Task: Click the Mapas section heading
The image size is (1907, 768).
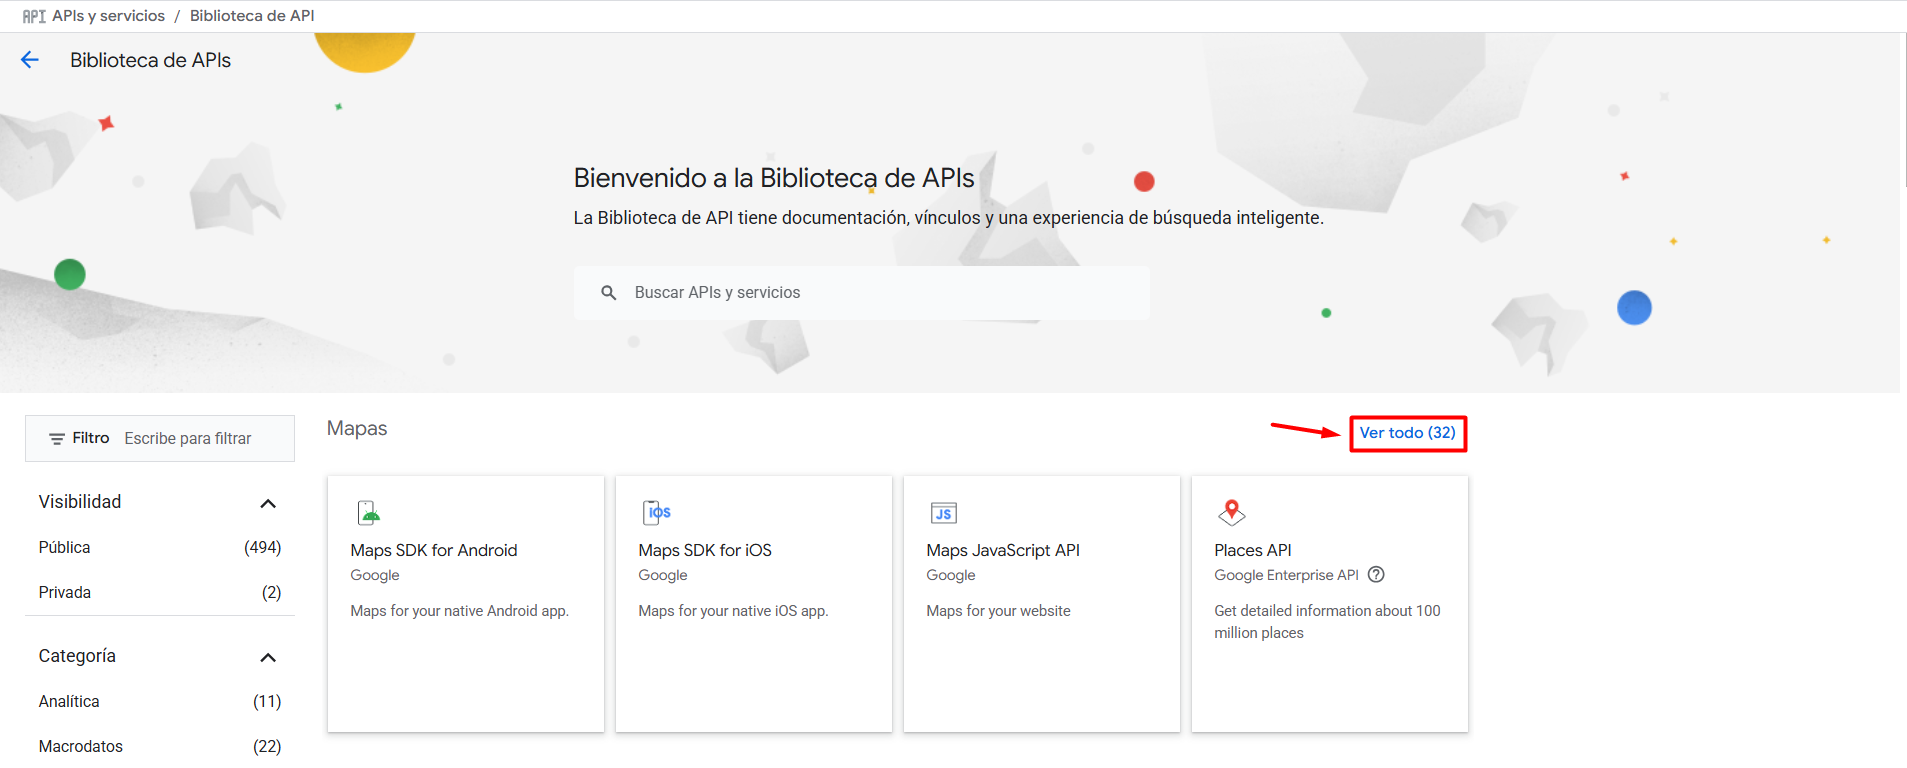Action: pos(357,429)
